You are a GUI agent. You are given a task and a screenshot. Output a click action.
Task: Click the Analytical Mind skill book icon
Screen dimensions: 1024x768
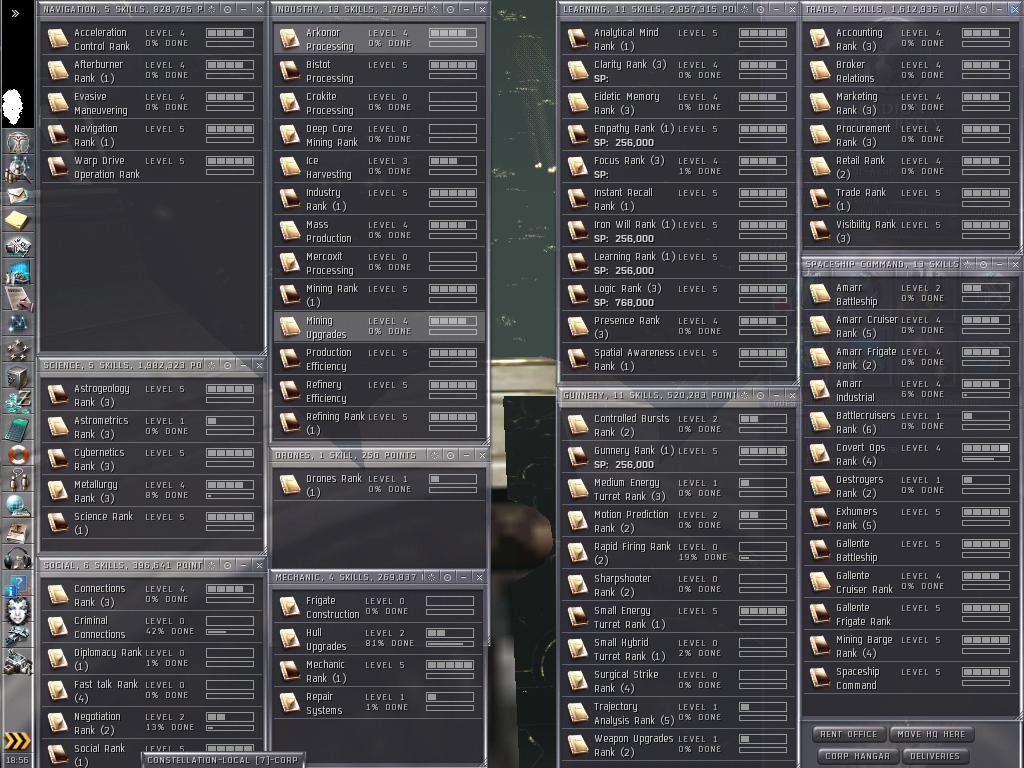click(577, 39)
